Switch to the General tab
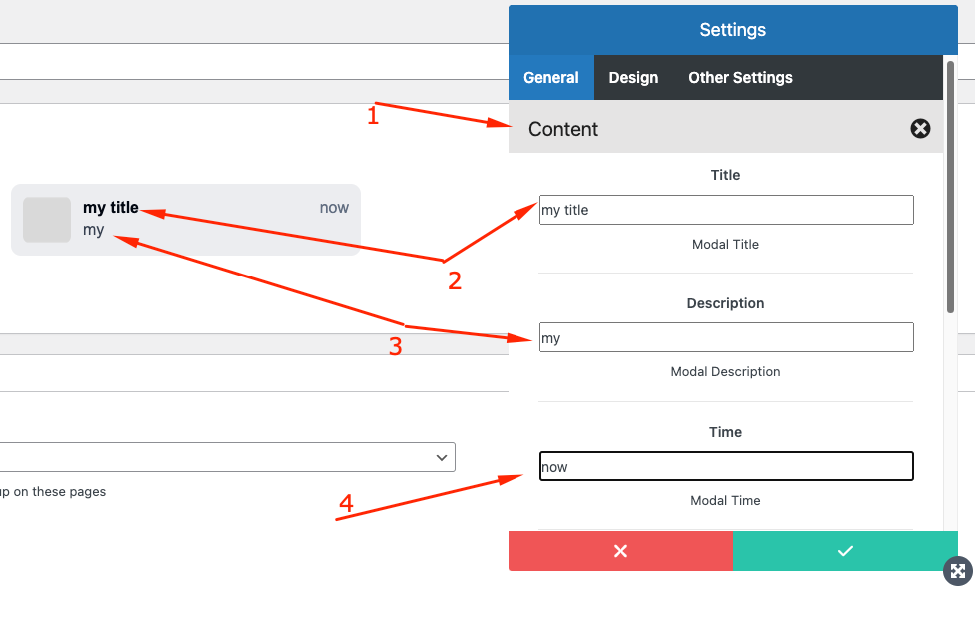 pos(551,78)
